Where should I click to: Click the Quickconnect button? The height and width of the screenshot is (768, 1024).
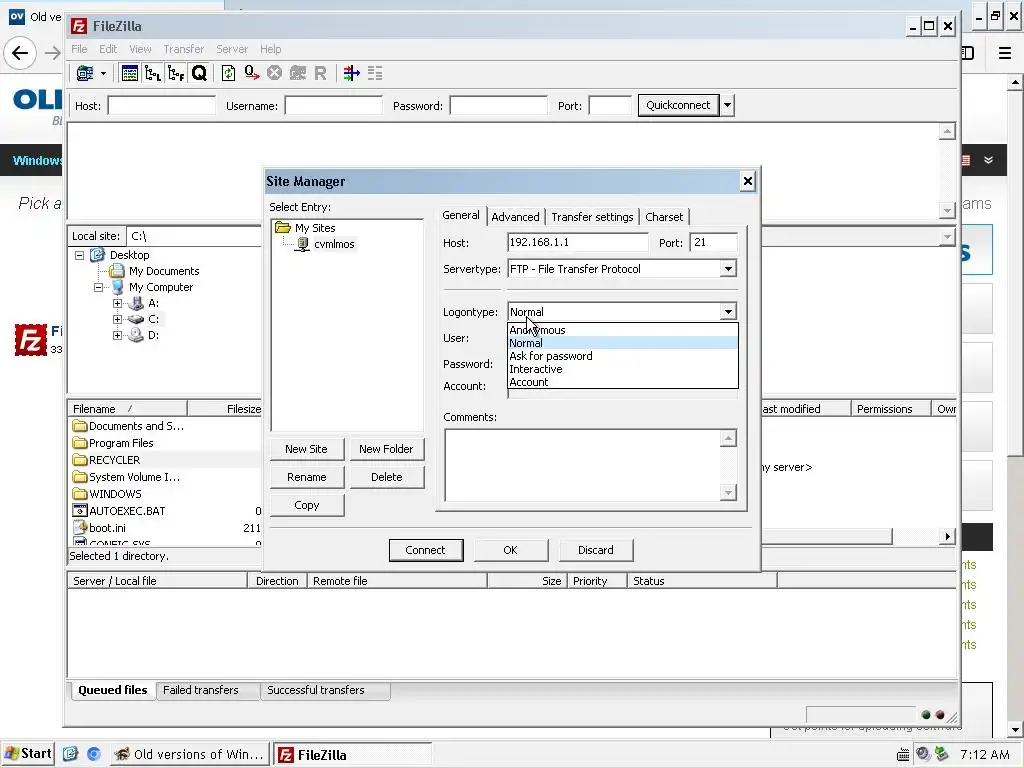point(678,105)
